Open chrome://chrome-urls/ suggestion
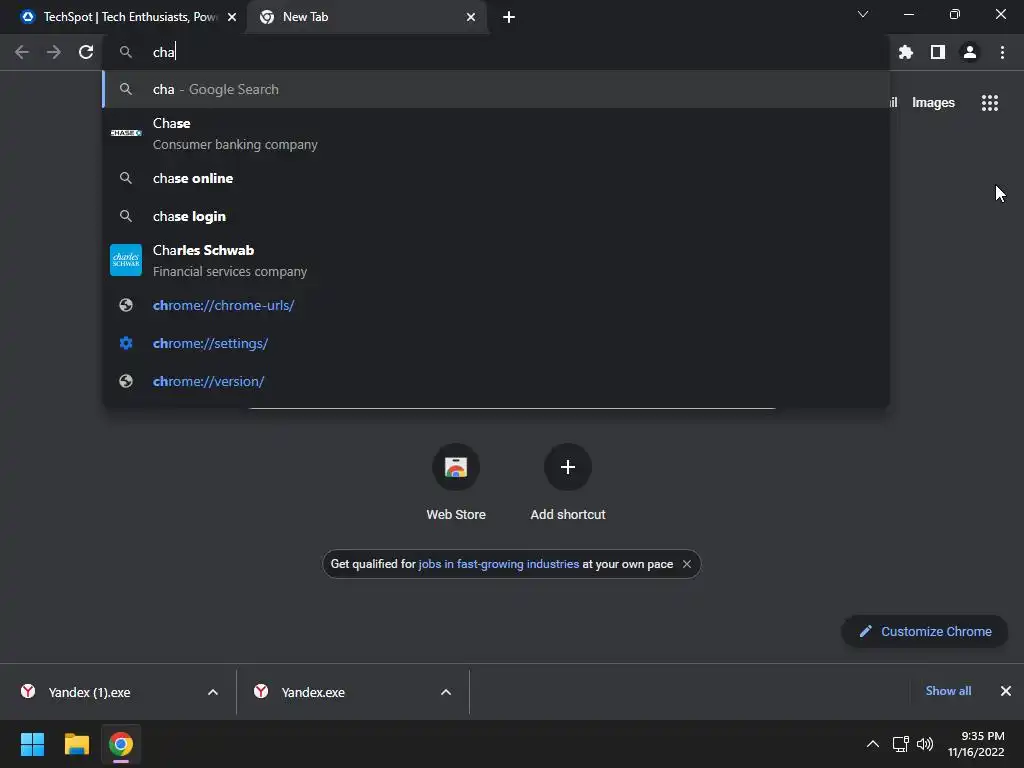Screen dimensions: 1024x768 (x=496, y=305)
